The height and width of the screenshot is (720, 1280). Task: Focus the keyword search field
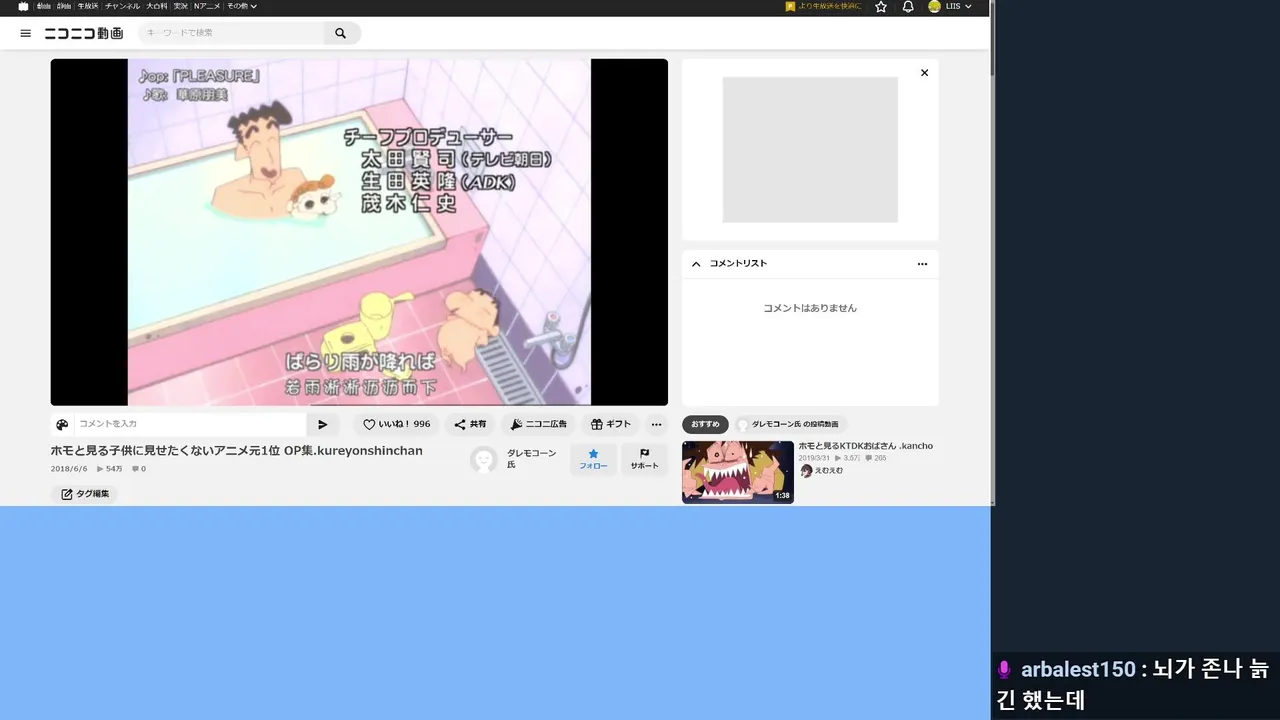(x=231, y=33)
